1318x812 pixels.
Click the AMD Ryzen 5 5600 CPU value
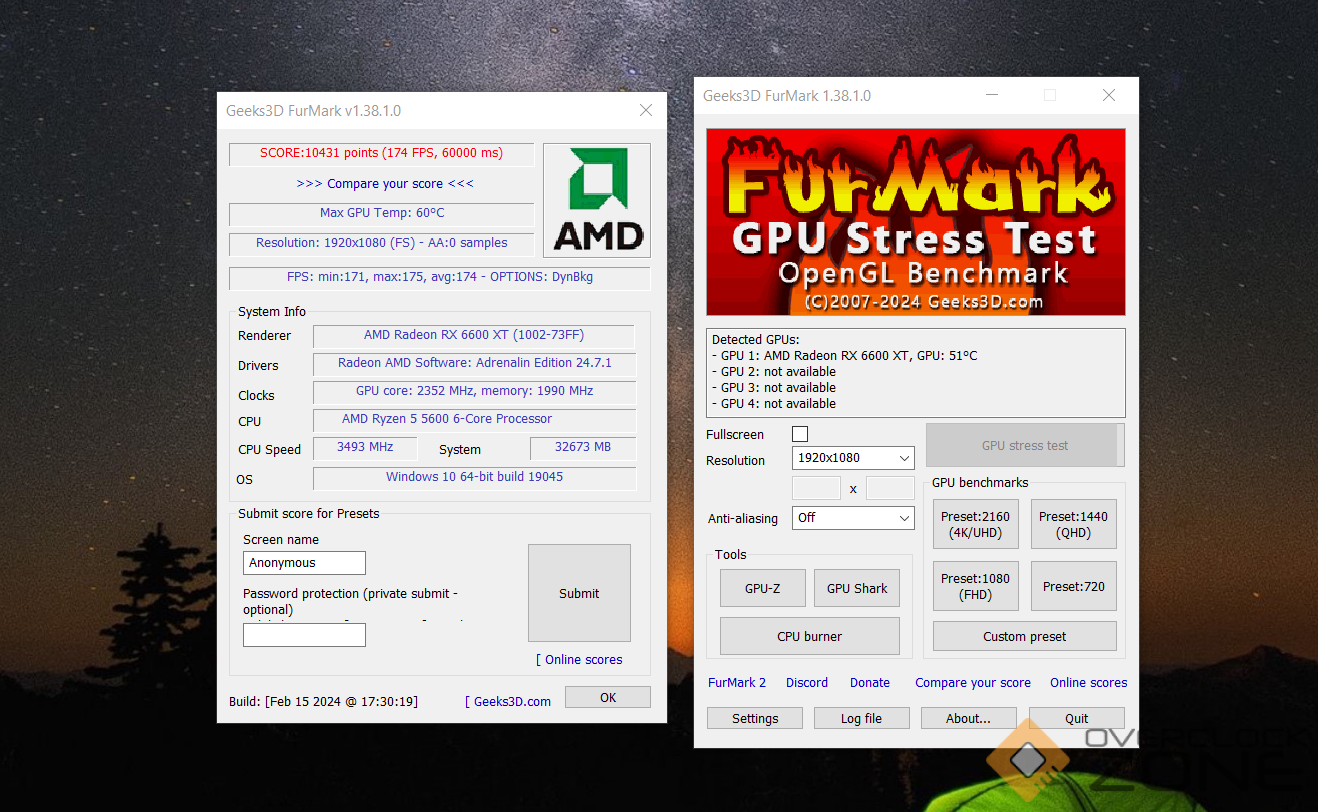474,419
